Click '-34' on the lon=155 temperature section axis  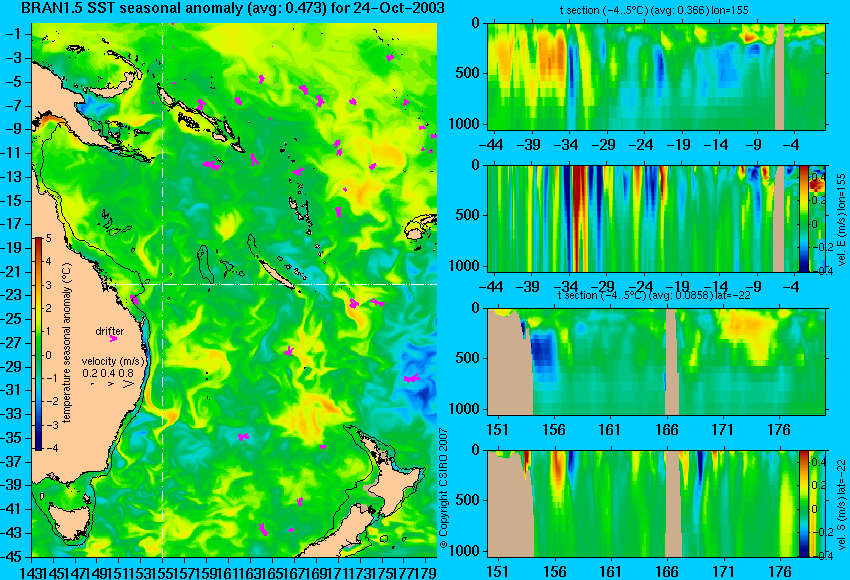tap(566, 145)
